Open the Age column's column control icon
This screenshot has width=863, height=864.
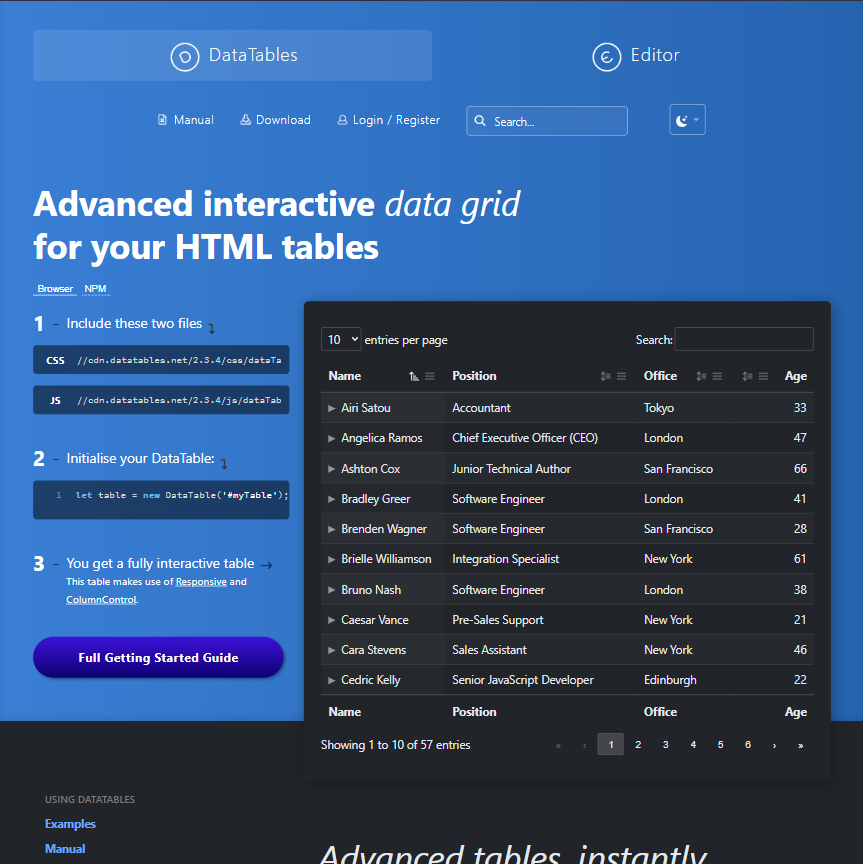tap(762, 376)
